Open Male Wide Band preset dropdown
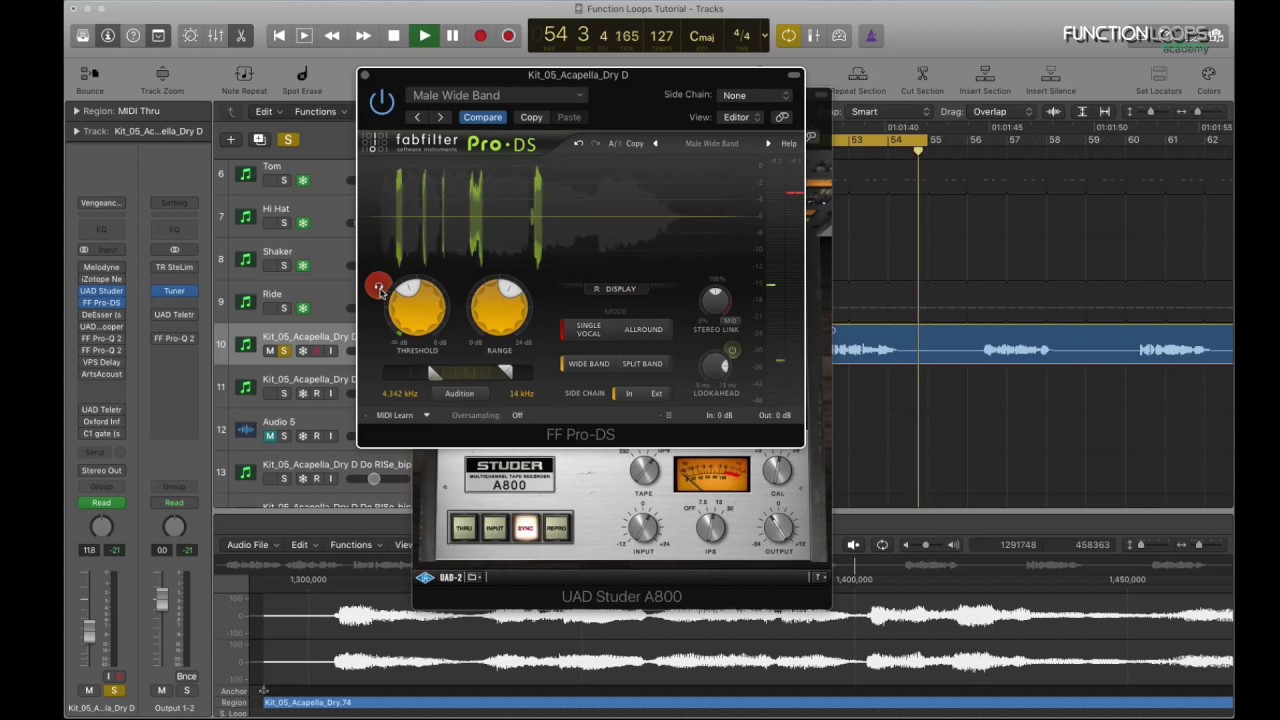The image size is (1280, 720). [497, 95]
